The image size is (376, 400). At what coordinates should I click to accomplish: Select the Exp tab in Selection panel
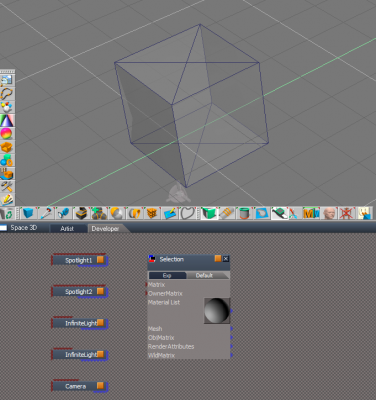[167, 275]
